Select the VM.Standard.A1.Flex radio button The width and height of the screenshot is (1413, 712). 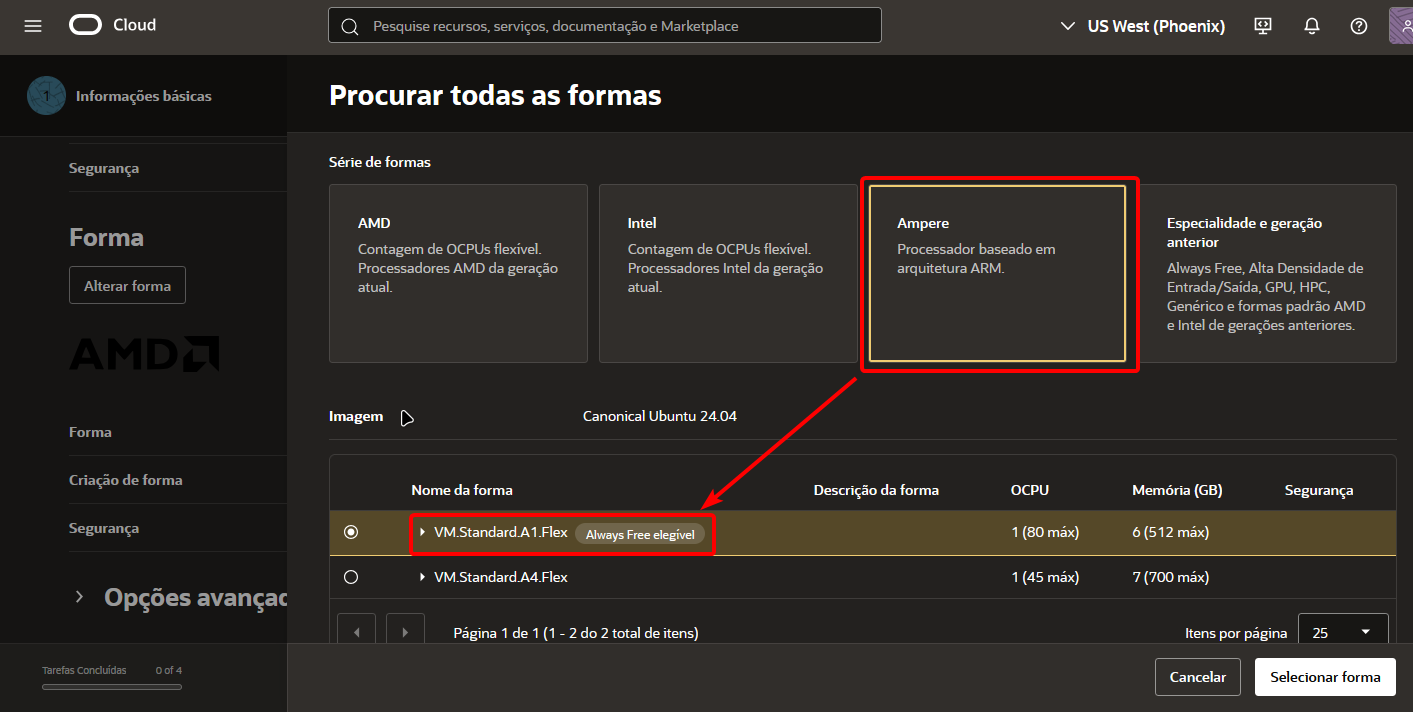350,532
